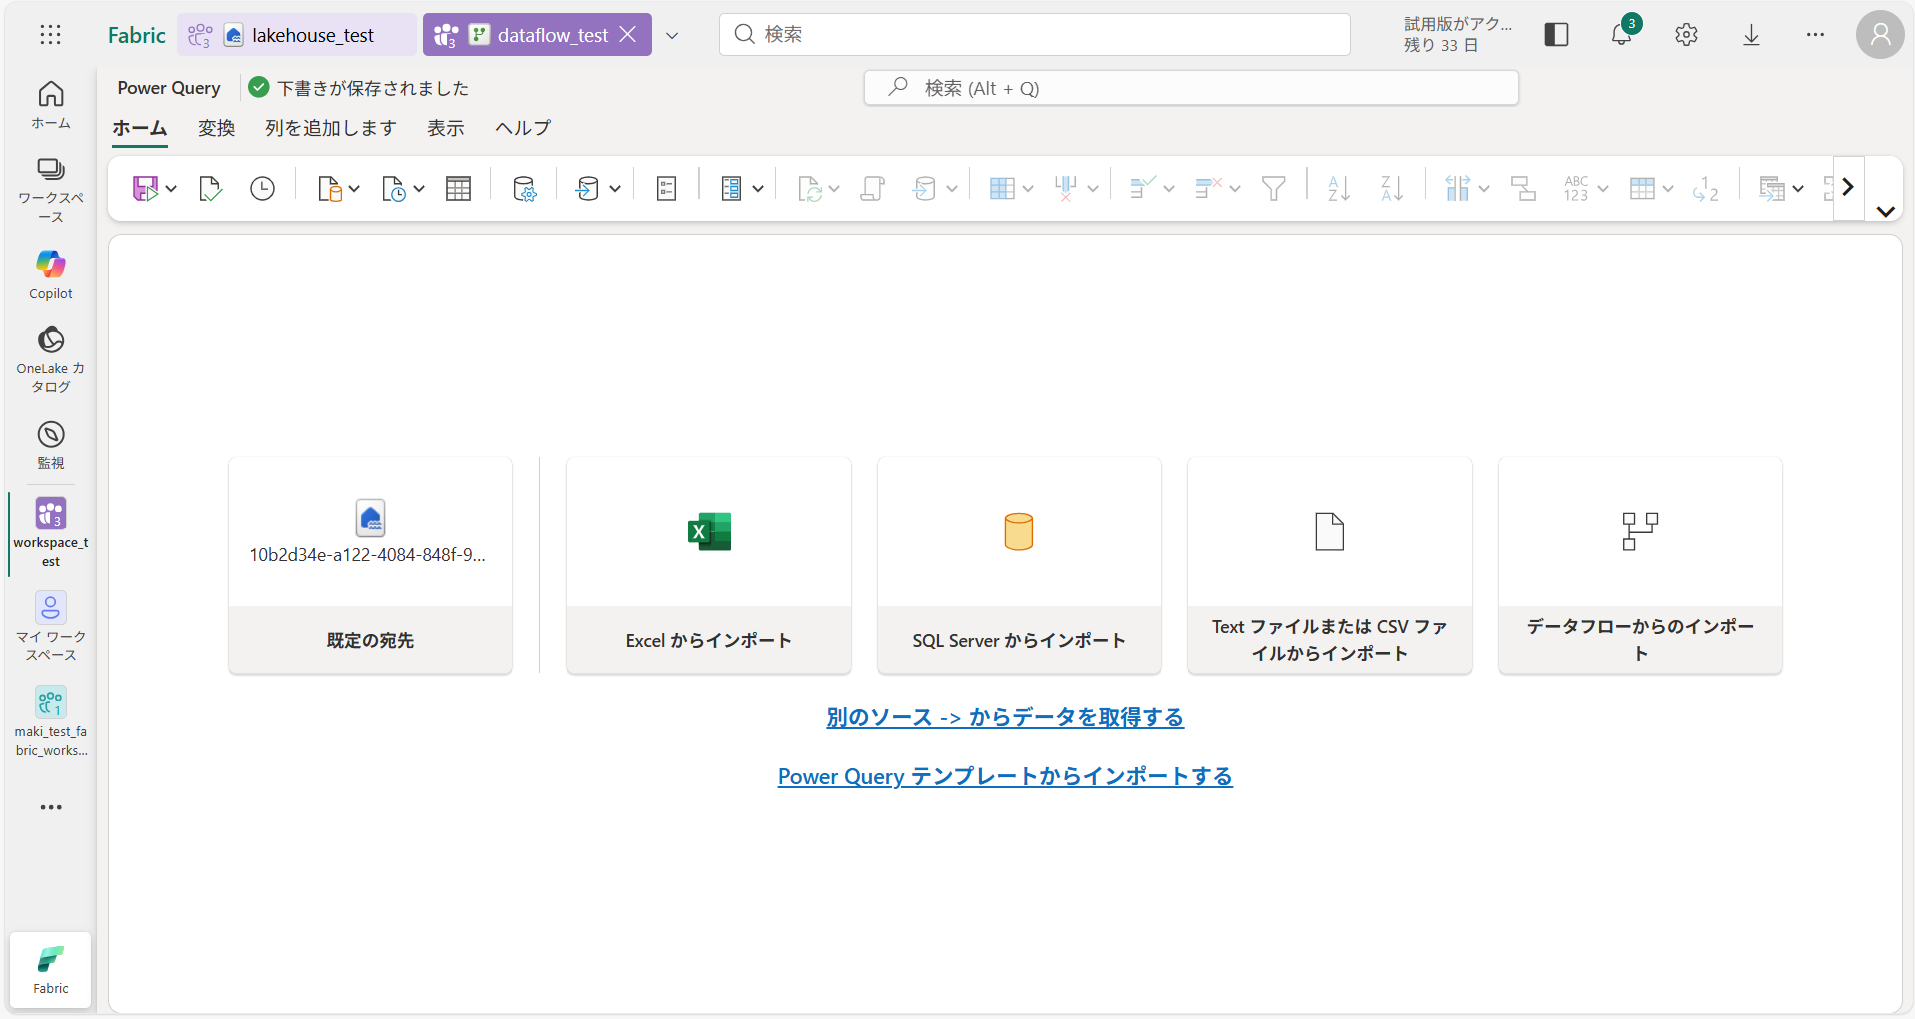
Task: Open the Fabric apps grid launcher
Action: [50, 35]
